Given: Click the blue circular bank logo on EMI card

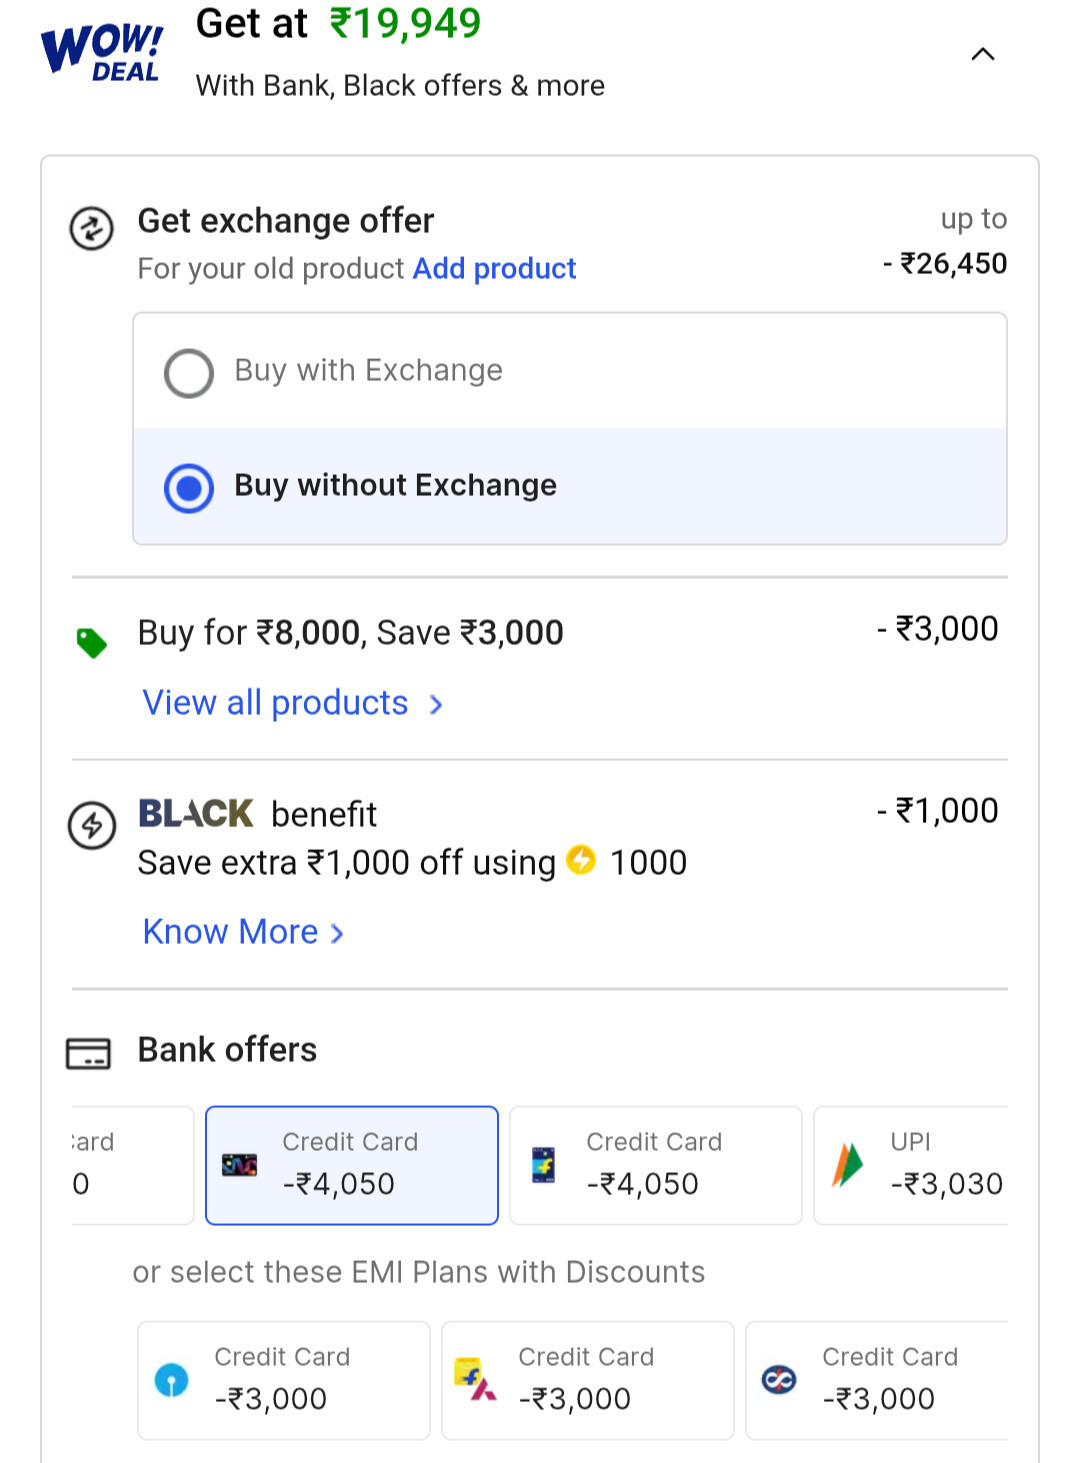Looking at the screenshot, I should pyautogui.click(x=171, y=1380).
